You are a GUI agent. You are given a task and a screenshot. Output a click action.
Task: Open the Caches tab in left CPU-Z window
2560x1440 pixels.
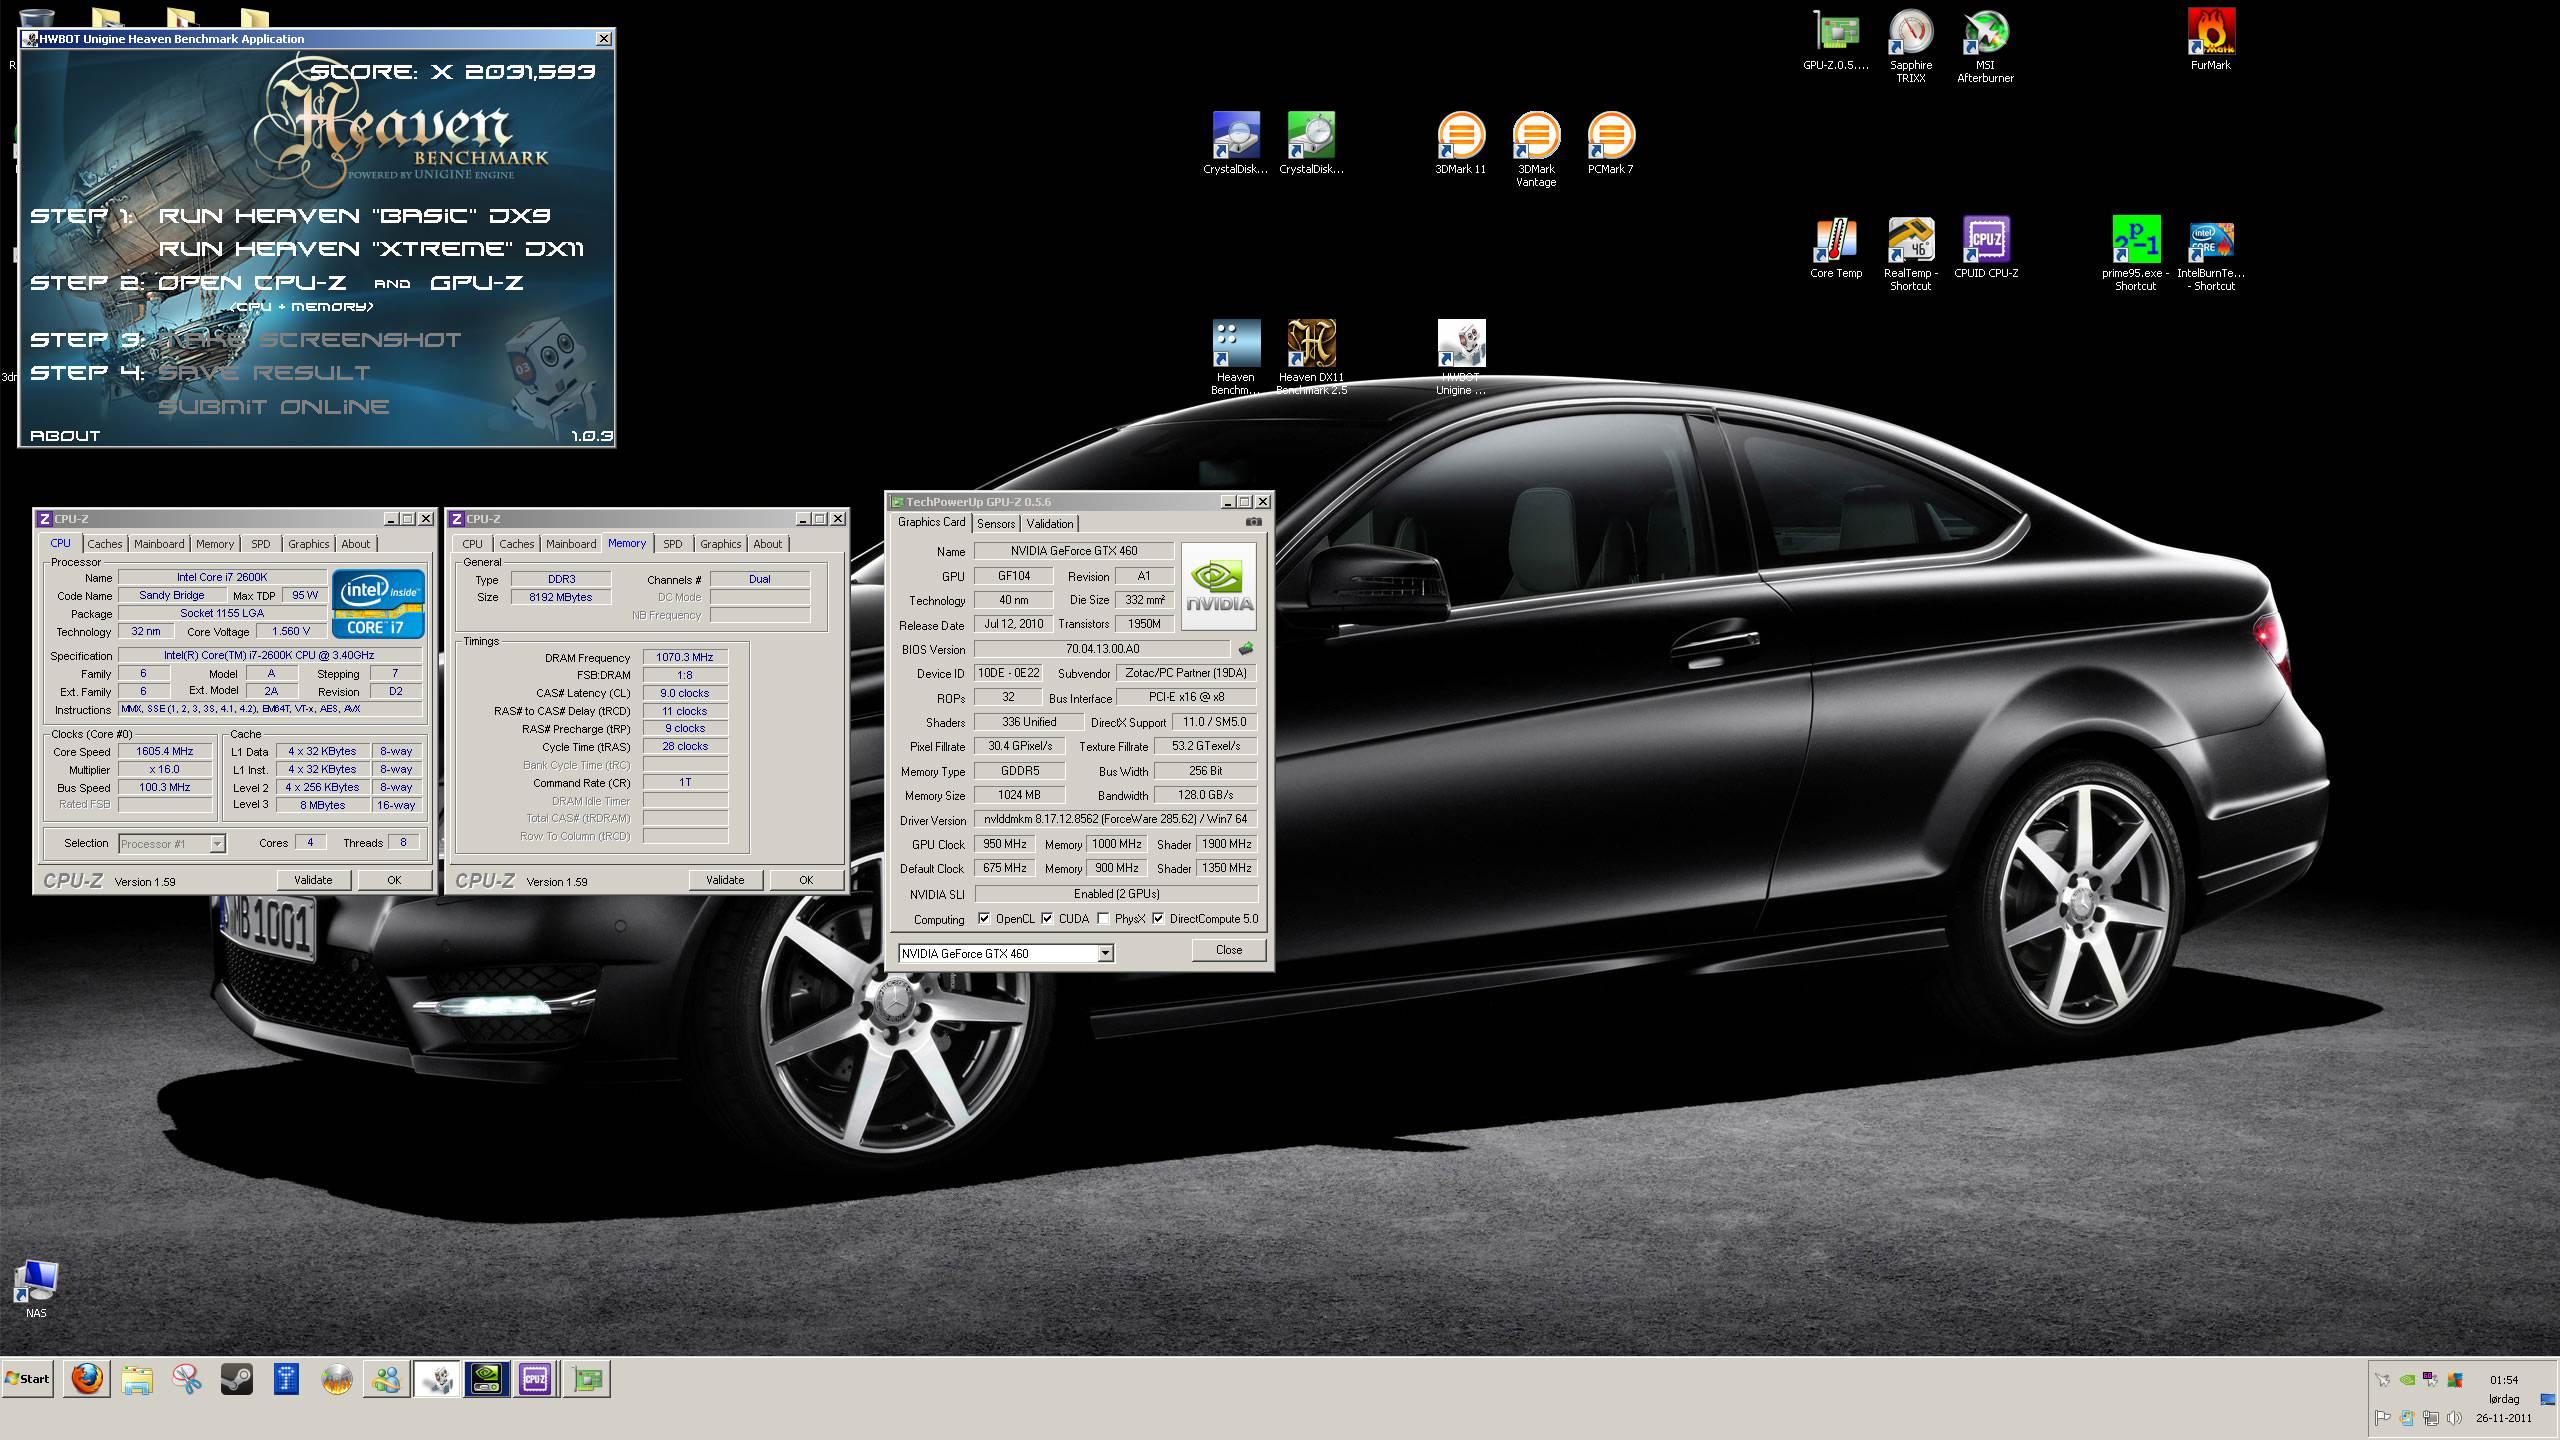[x=104, y=544]
